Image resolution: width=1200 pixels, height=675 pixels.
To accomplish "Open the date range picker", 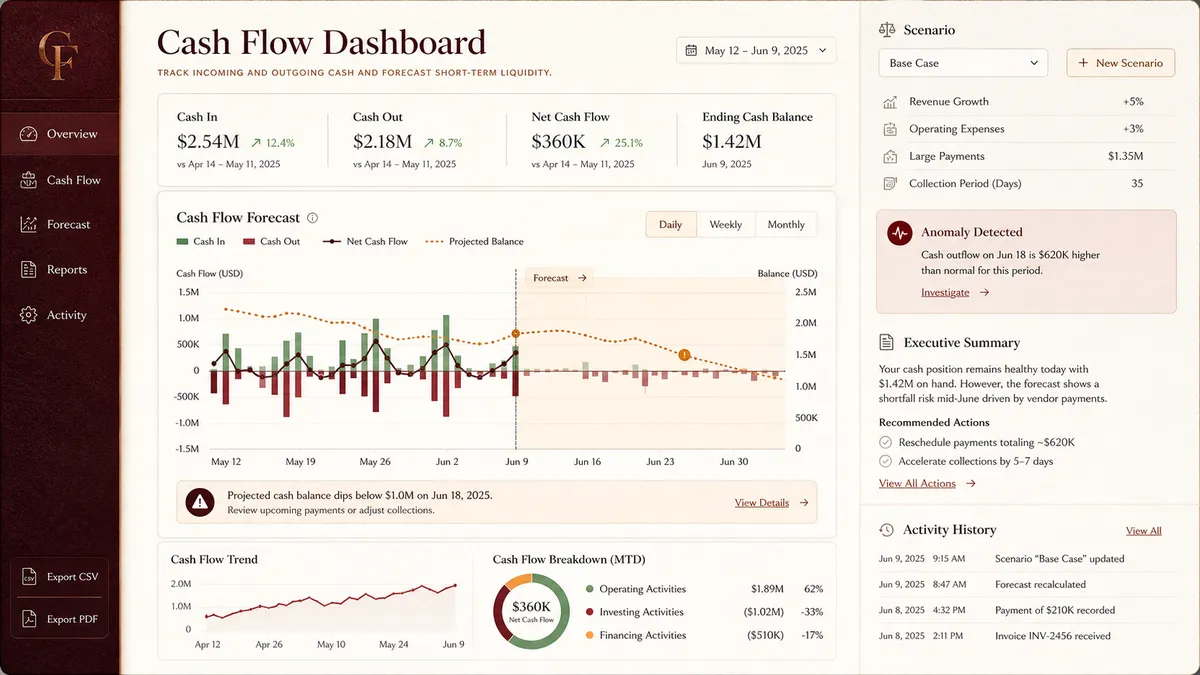I will [x=756, y=50].
